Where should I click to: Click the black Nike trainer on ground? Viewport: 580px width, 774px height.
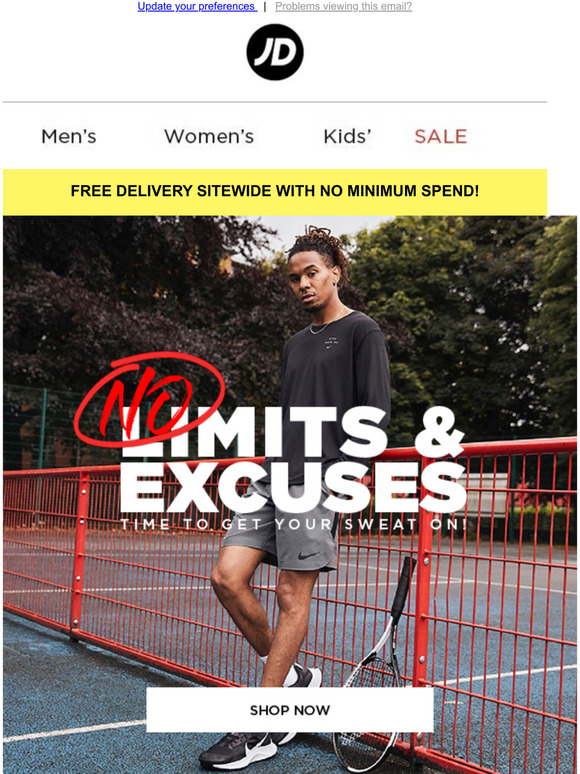click(x=238, y=750)
